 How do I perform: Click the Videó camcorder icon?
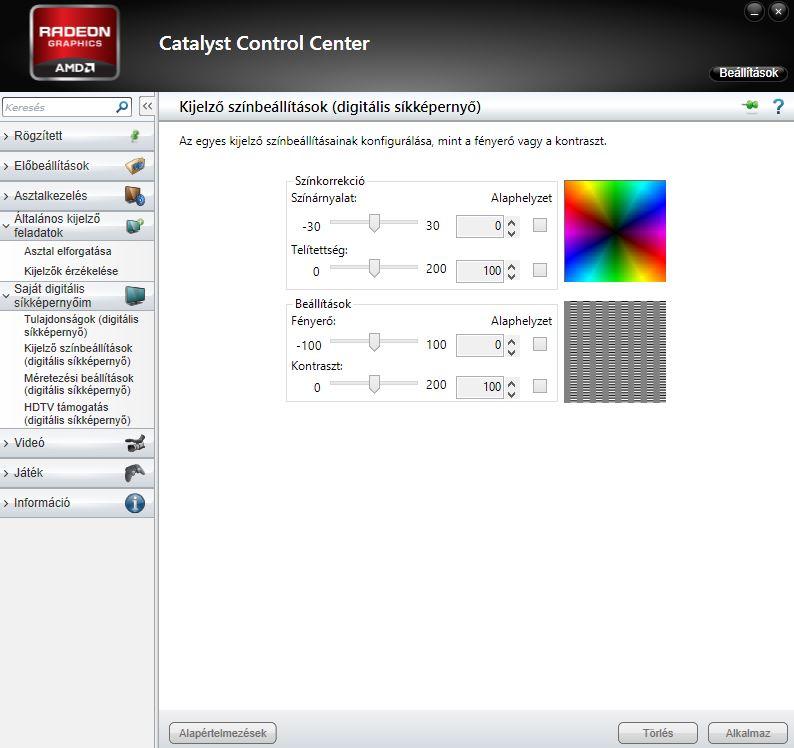[x=135, y=443]
